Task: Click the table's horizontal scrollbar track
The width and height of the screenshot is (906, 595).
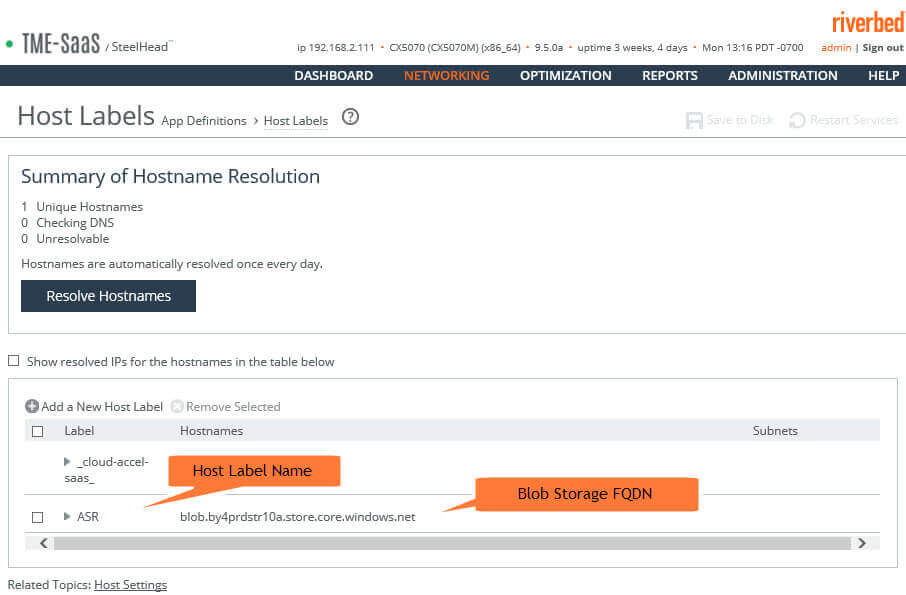Action: pyautogui.click(x=452, y=543)
